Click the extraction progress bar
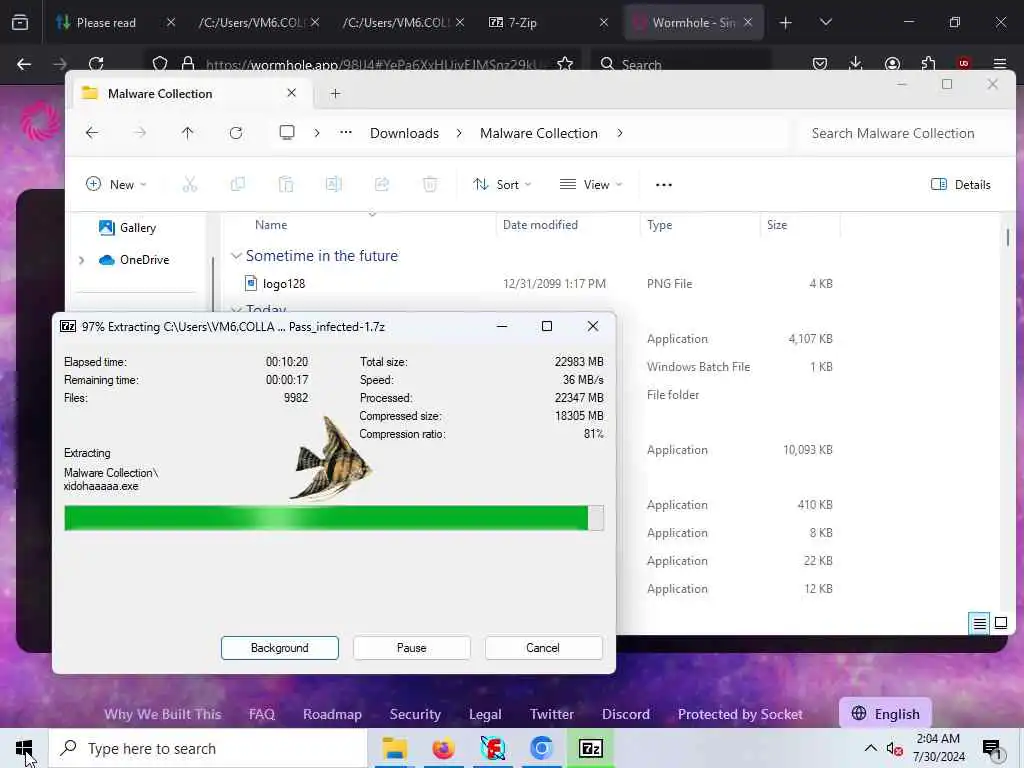1024x768 pixels. (334, 518)
